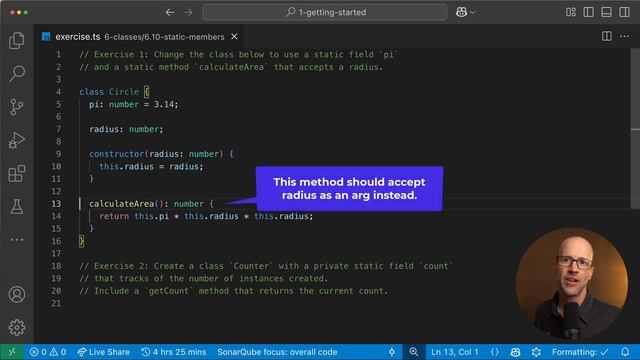Go to line via Ln 13, Col 1

[455, 352]
